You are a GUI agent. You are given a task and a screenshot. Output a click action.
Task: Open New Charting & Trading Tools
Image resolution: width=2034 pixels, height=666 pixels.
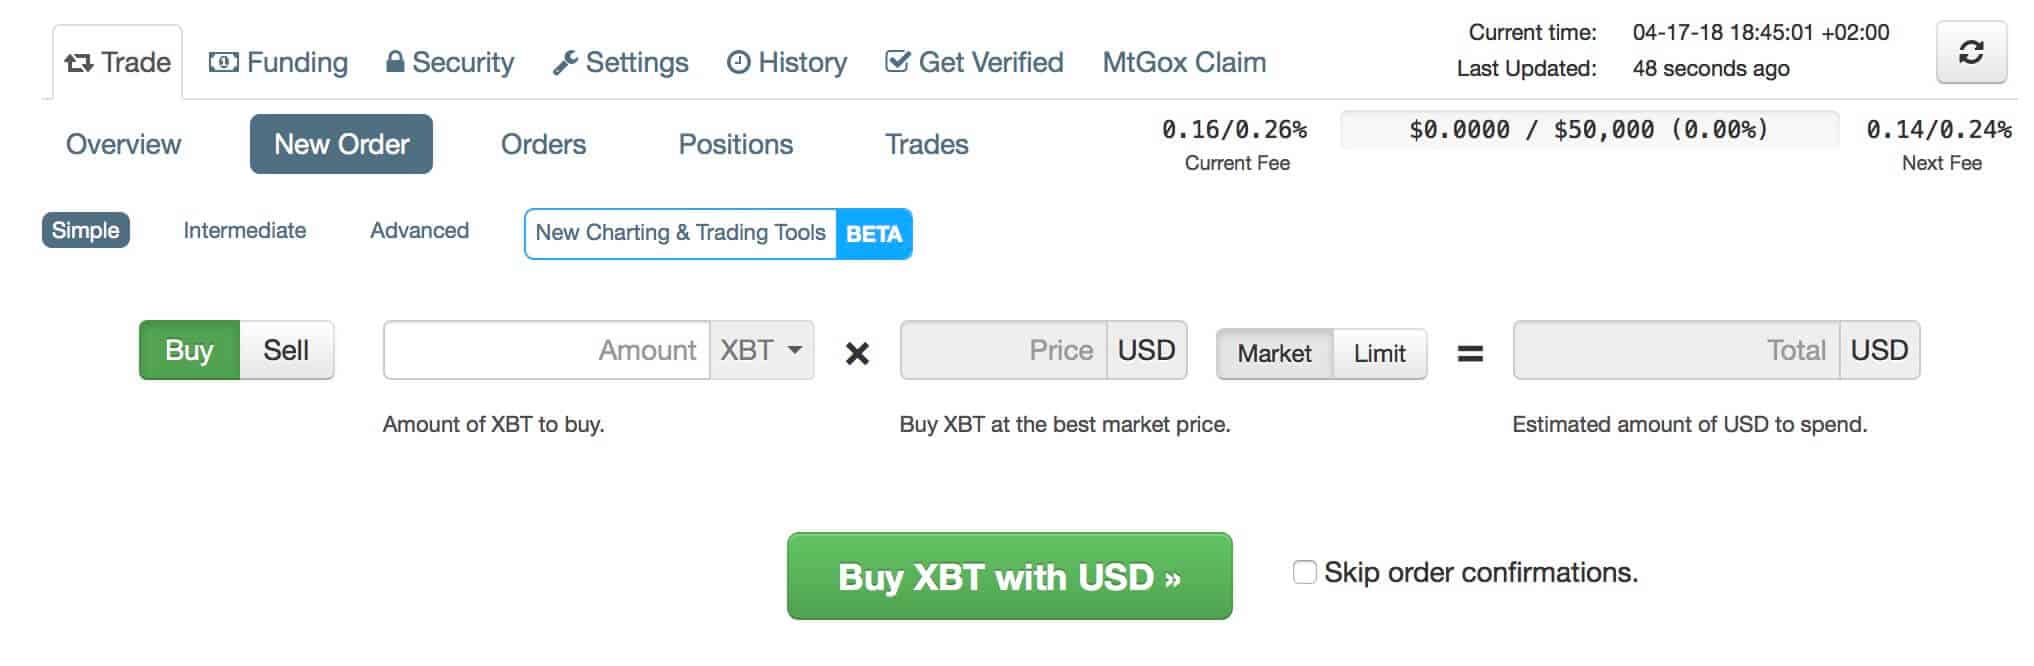coord(680,233)
